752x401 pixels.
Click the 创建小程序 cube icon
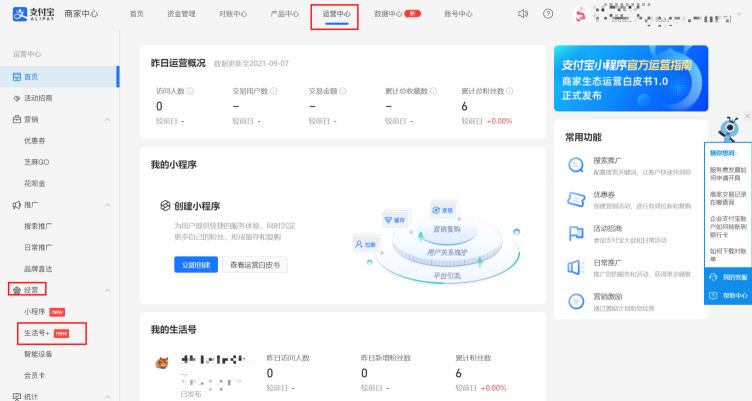coord(165,206)
